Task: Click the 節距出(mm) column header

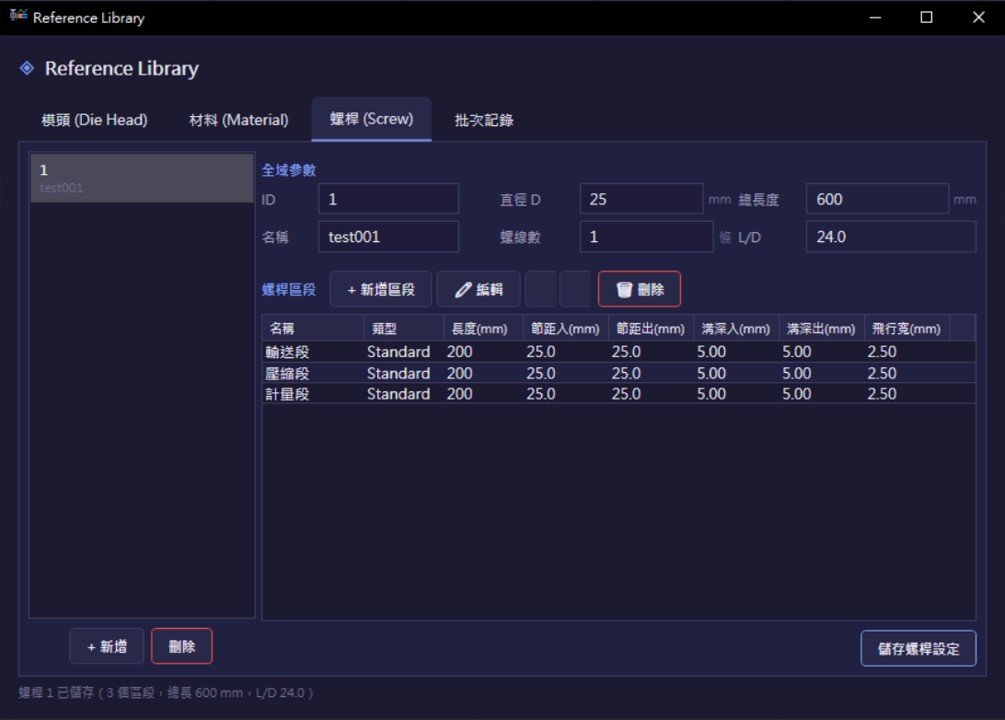Action: coord(651,328)
